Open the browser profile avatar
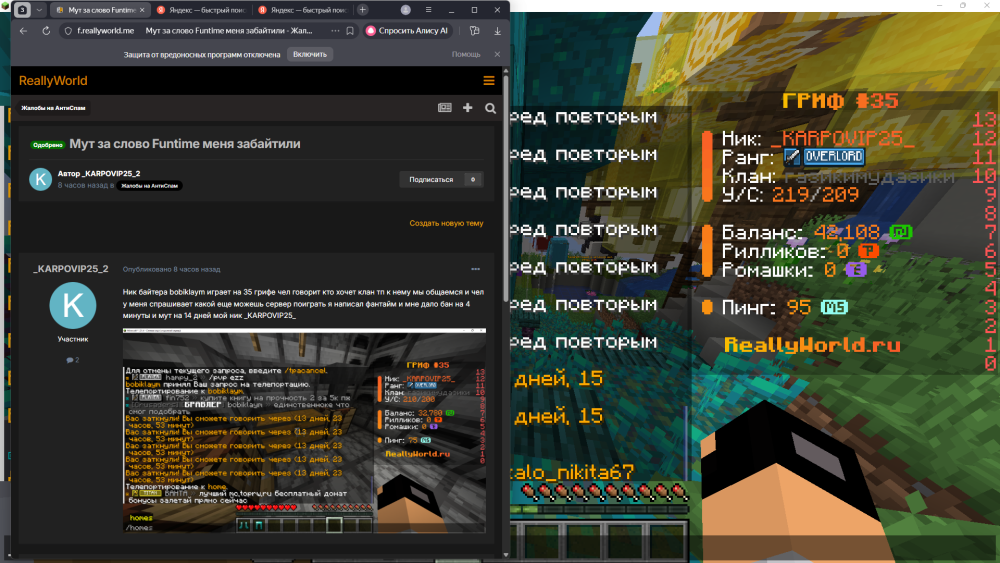Image resolution: width=1000 pixels, height=563 pixels. (x=406, y=10)
